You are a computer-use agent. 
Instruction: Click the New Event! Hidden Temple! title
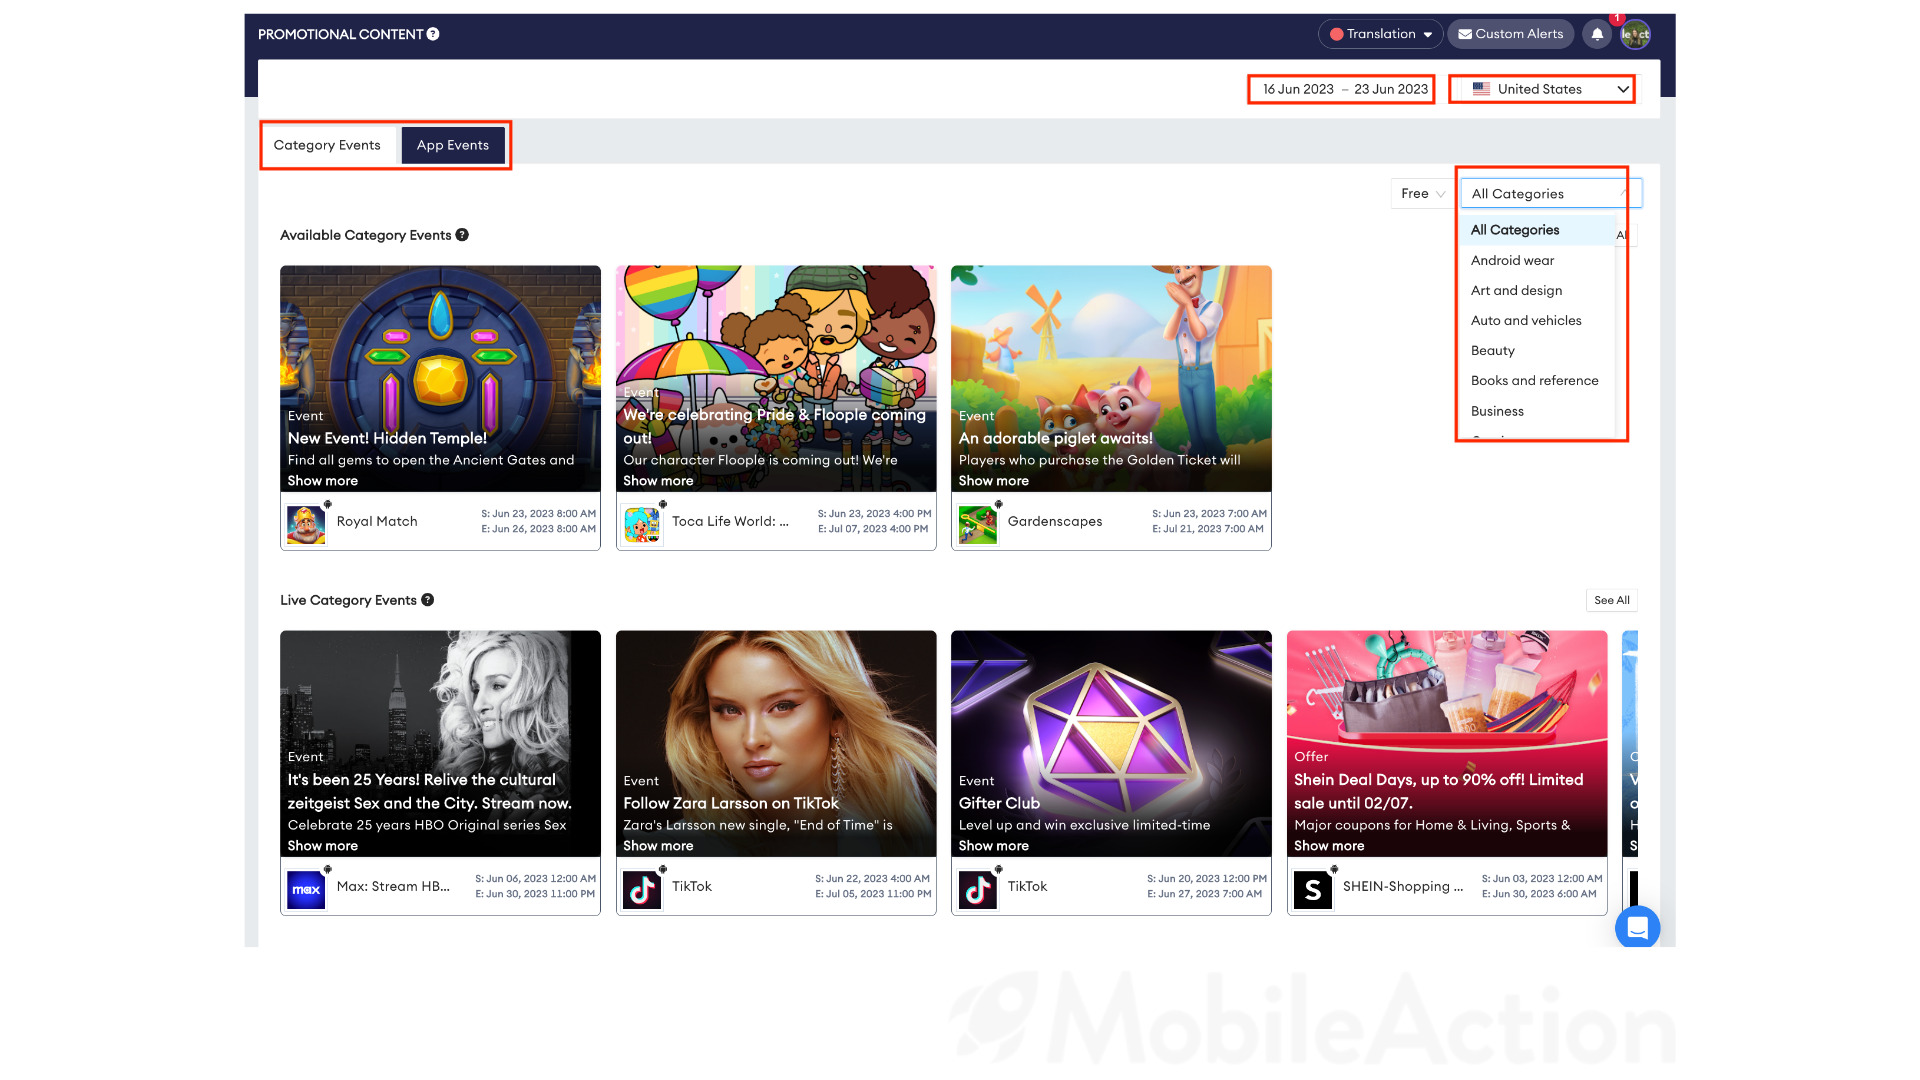coord(387,438)
